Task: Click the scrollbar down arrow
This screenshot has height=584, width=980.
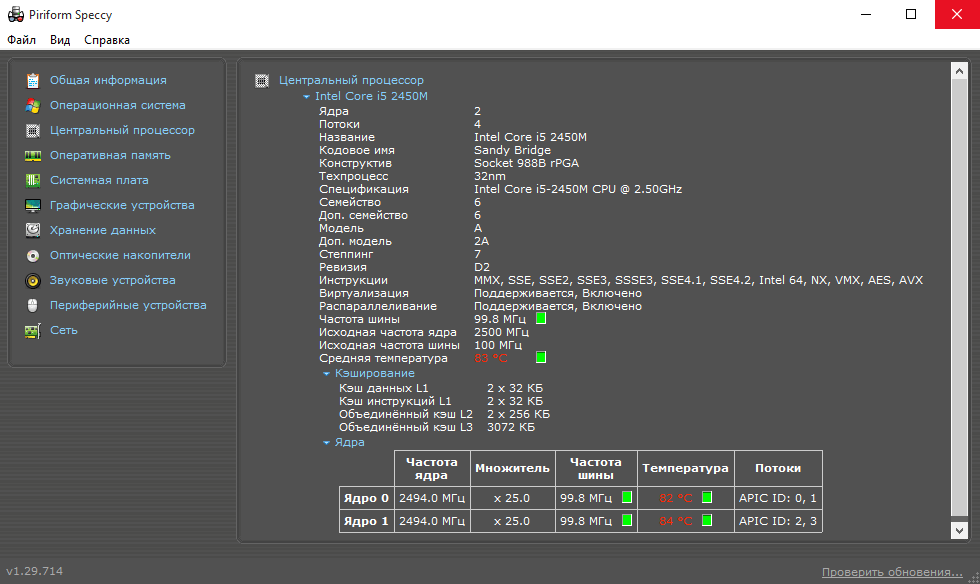Action: tap(959, 531)
